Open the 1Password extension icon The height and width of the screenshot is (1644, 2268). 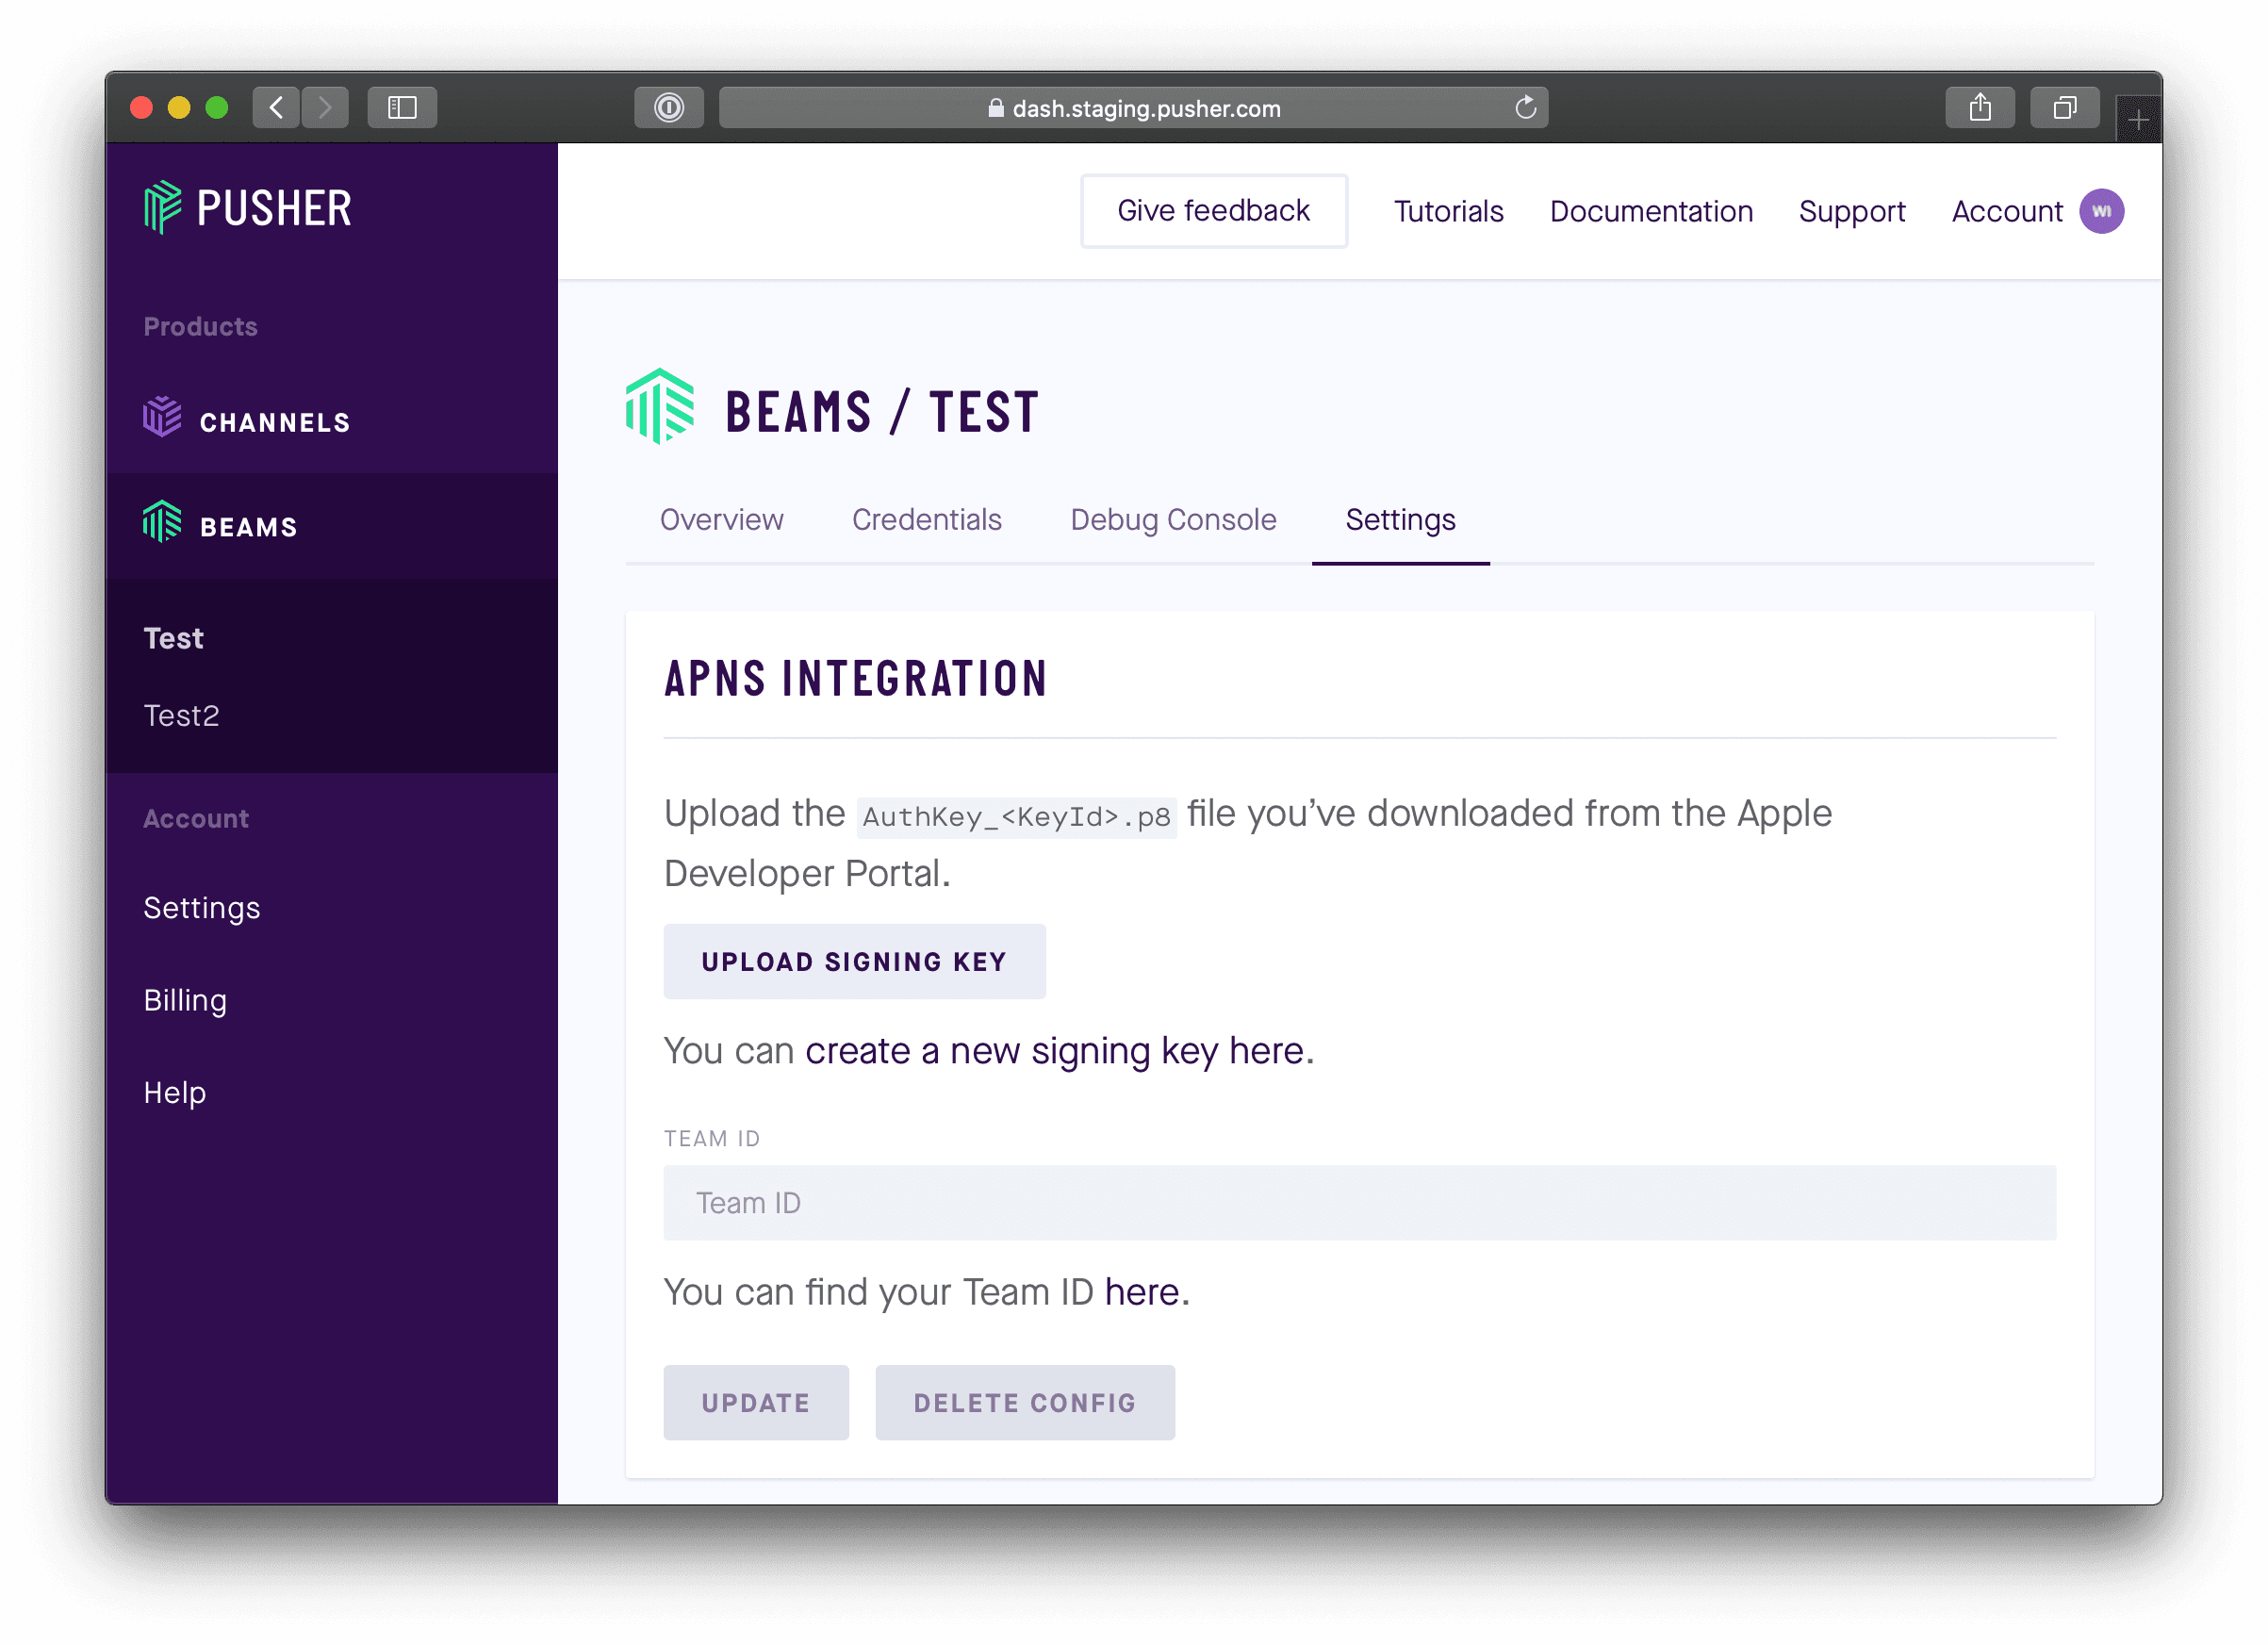[x=669, y=107]
